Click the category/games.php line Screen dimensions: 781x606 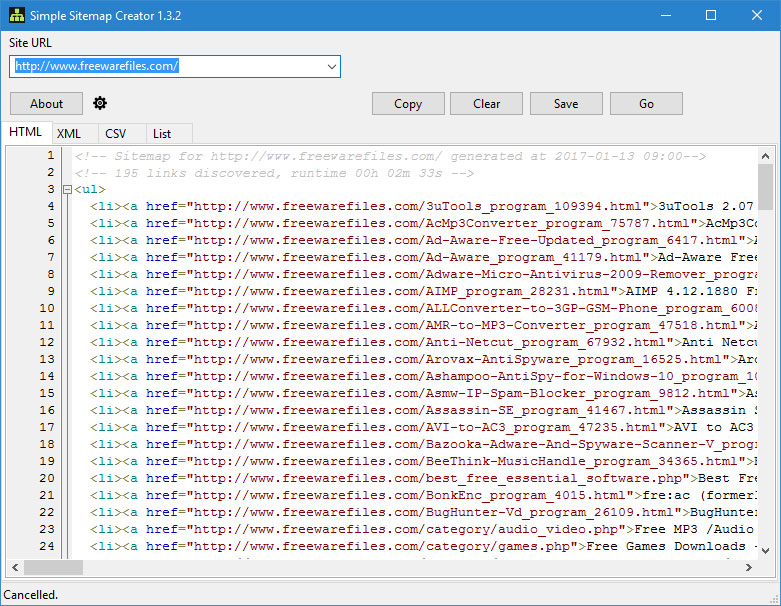click(423, 546)
